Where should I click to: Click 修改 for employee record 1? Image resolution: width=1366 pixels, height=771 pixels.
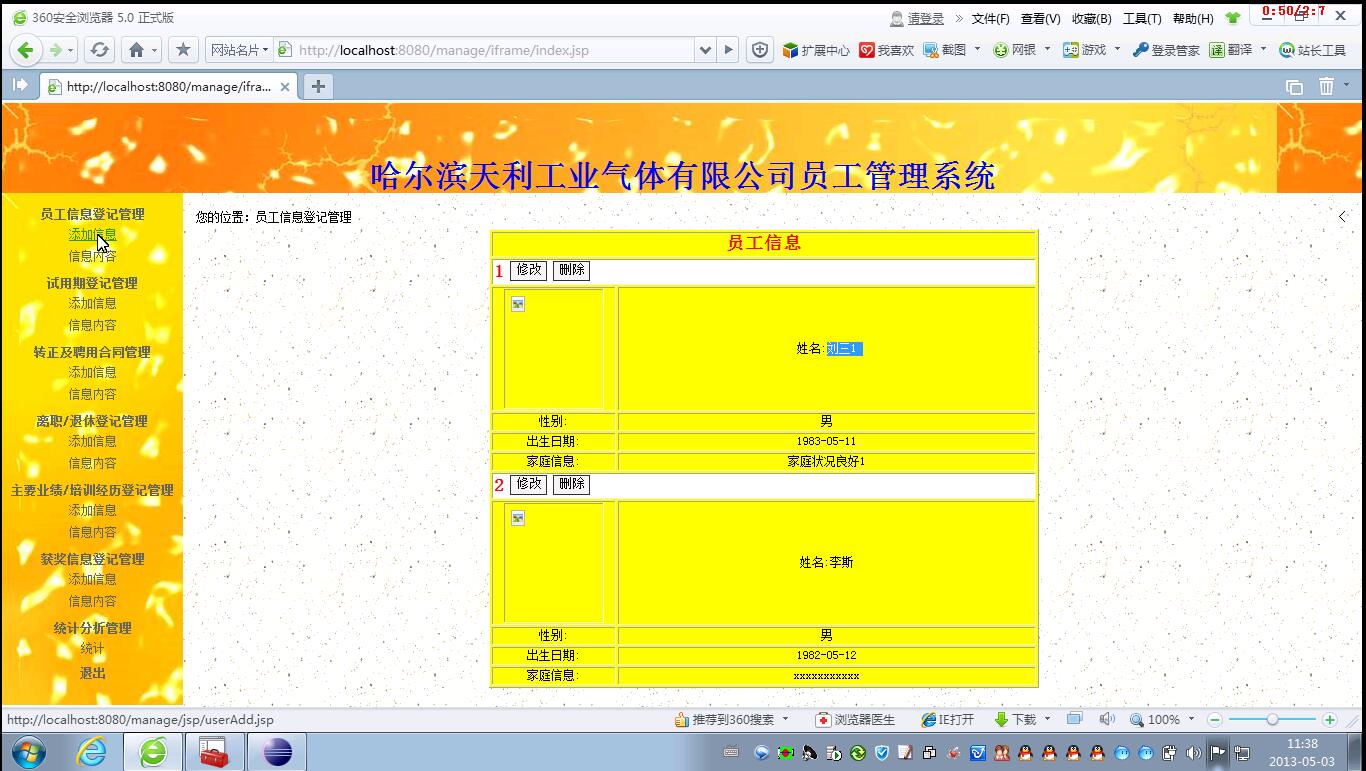(x=528, y=270)
